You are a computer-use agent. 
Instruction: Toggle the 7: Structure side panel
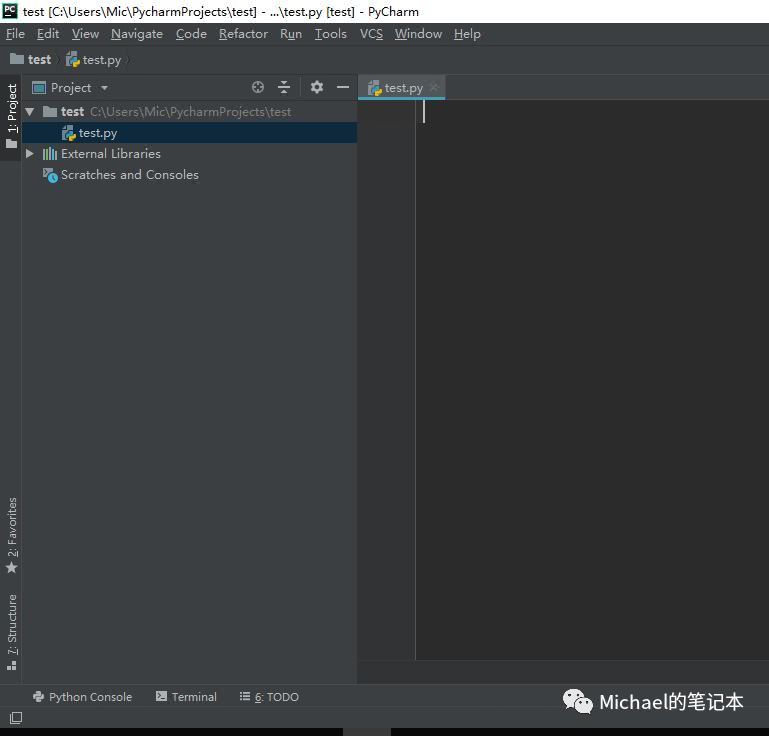[x=12, y=628]
